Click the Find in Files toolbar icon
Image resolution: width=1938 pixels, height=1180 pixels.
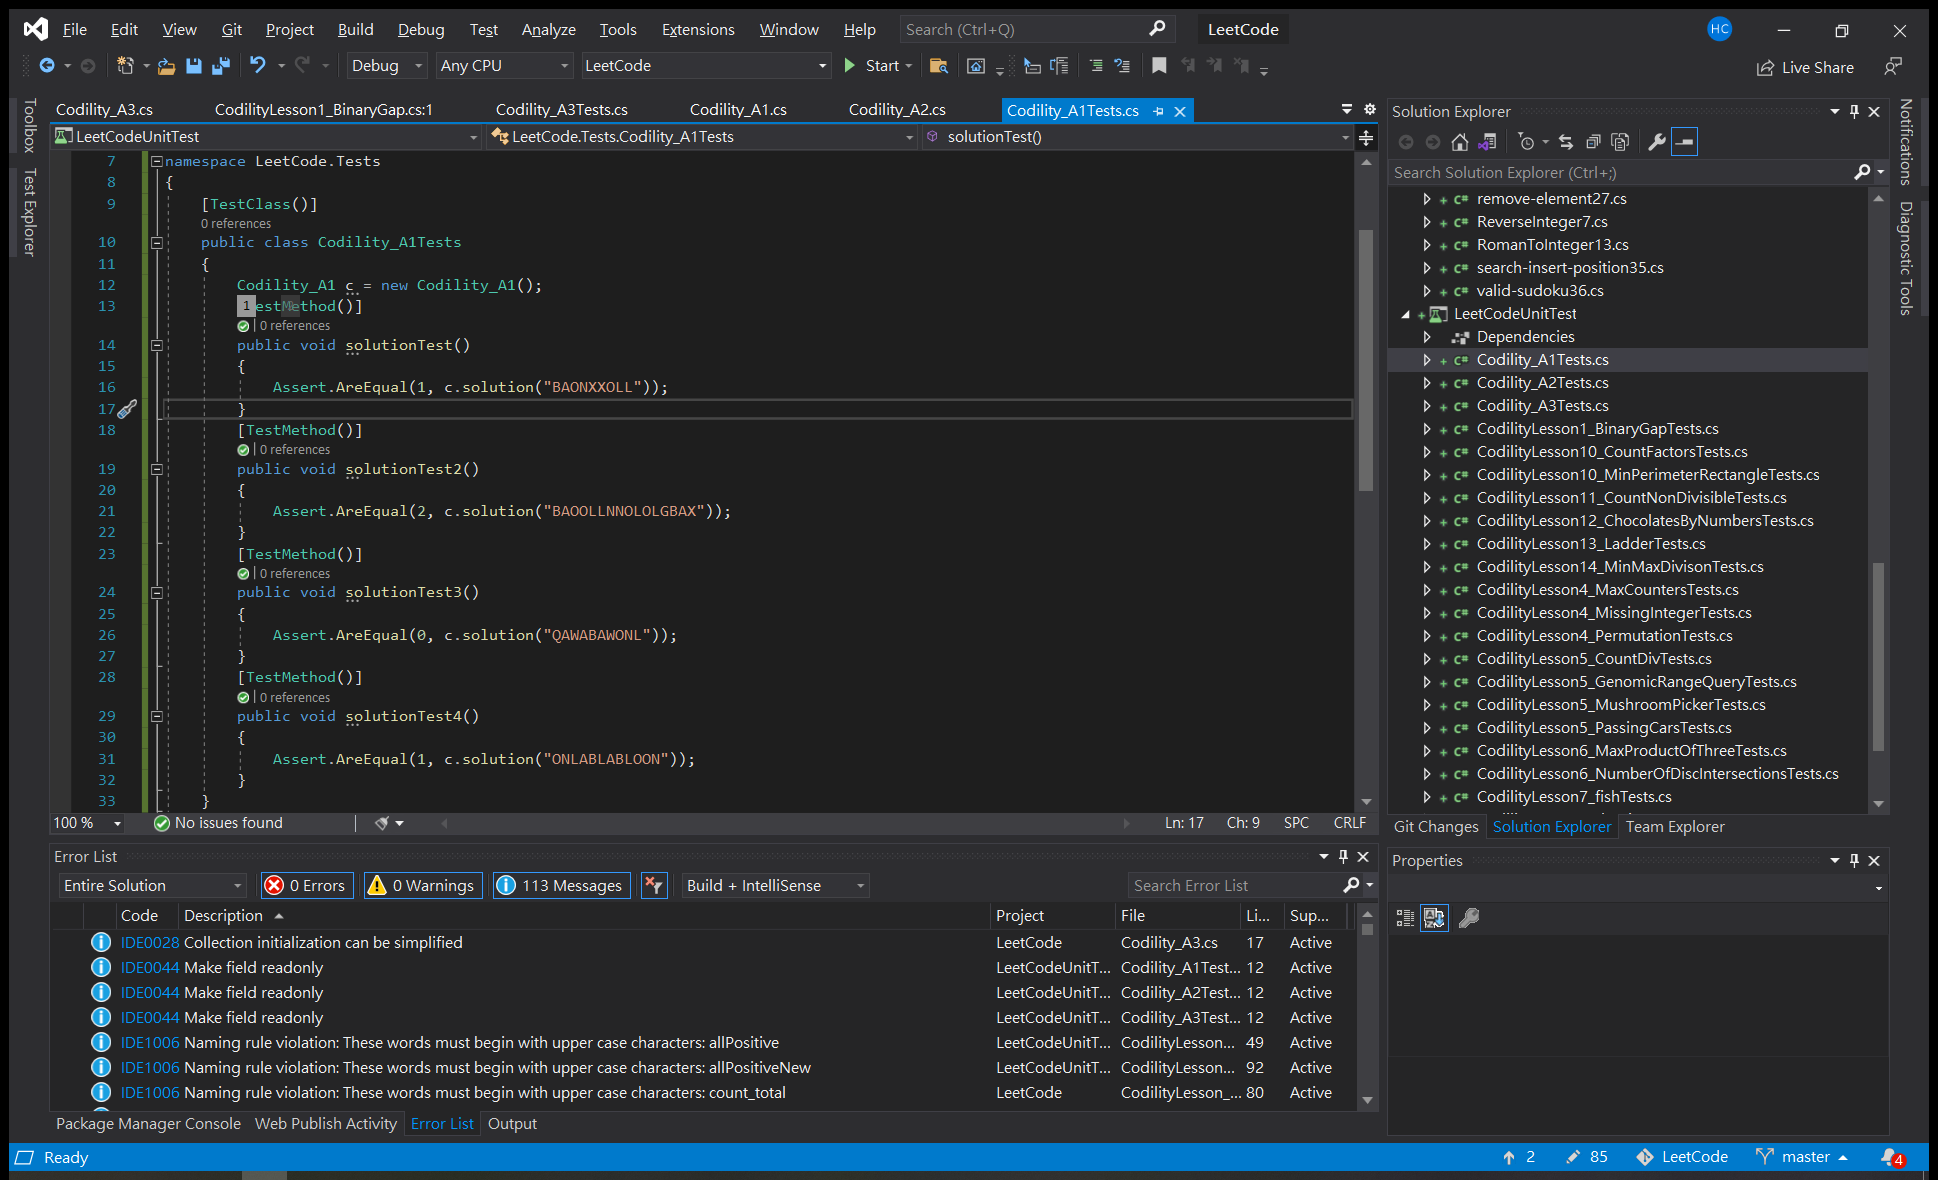point(938,66)
